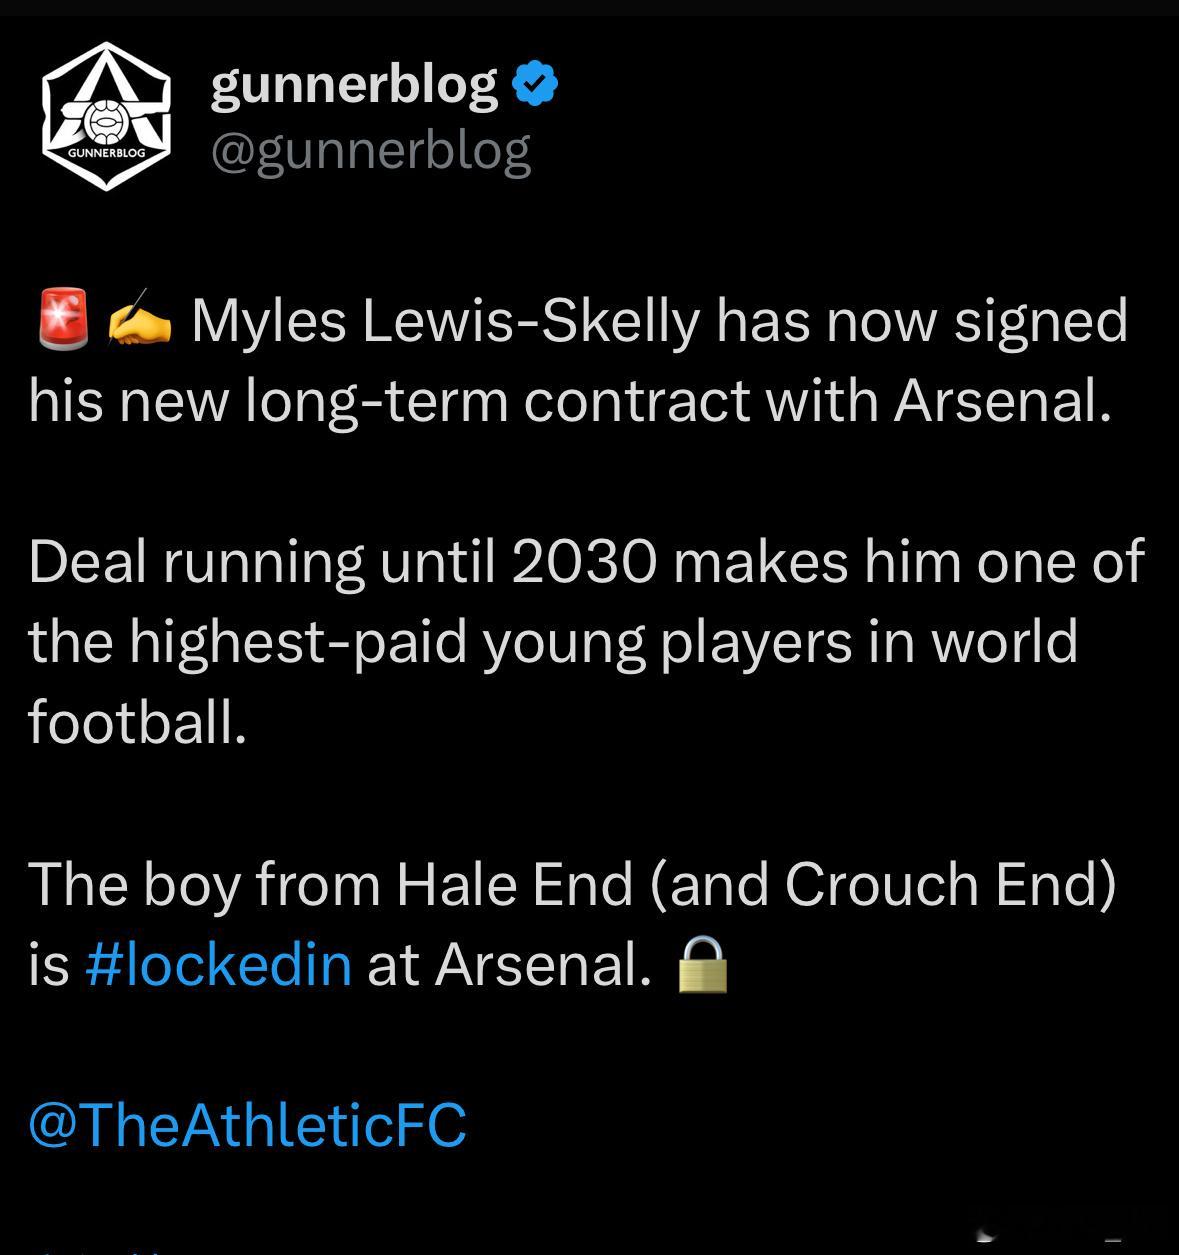Click the GUNNERBLOG text in the logo
This screenshot has height=1255, width=1179.
(106, 153)
